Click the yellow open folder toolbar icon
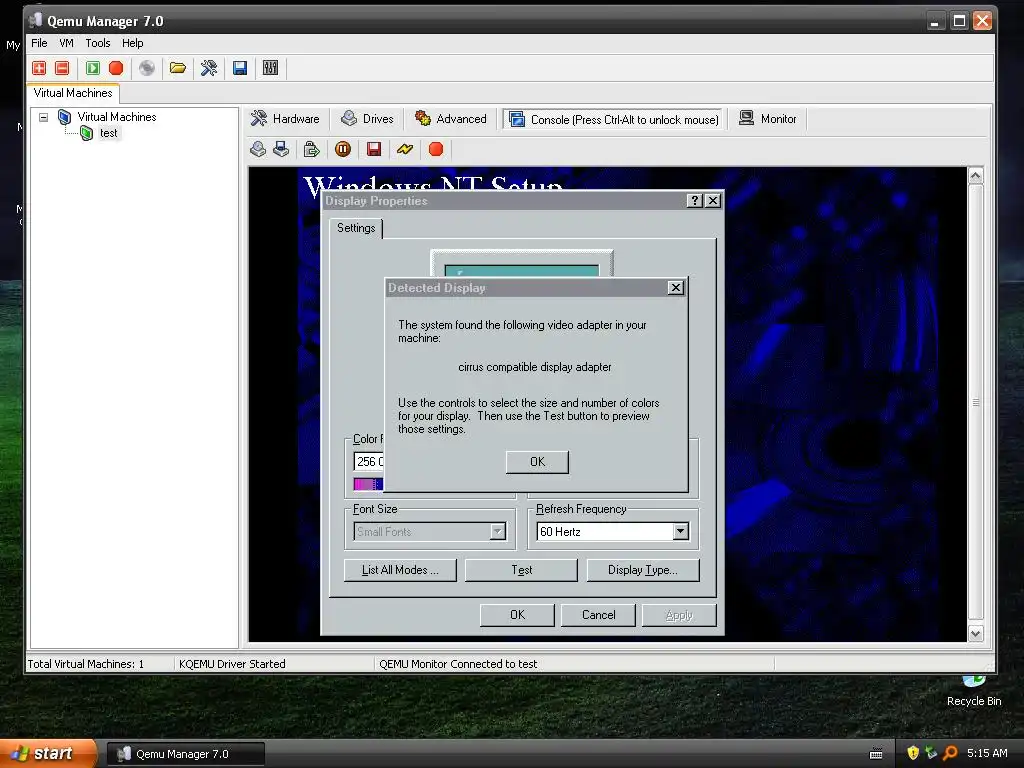This screenshot has height=768, width=1024. 178,68
